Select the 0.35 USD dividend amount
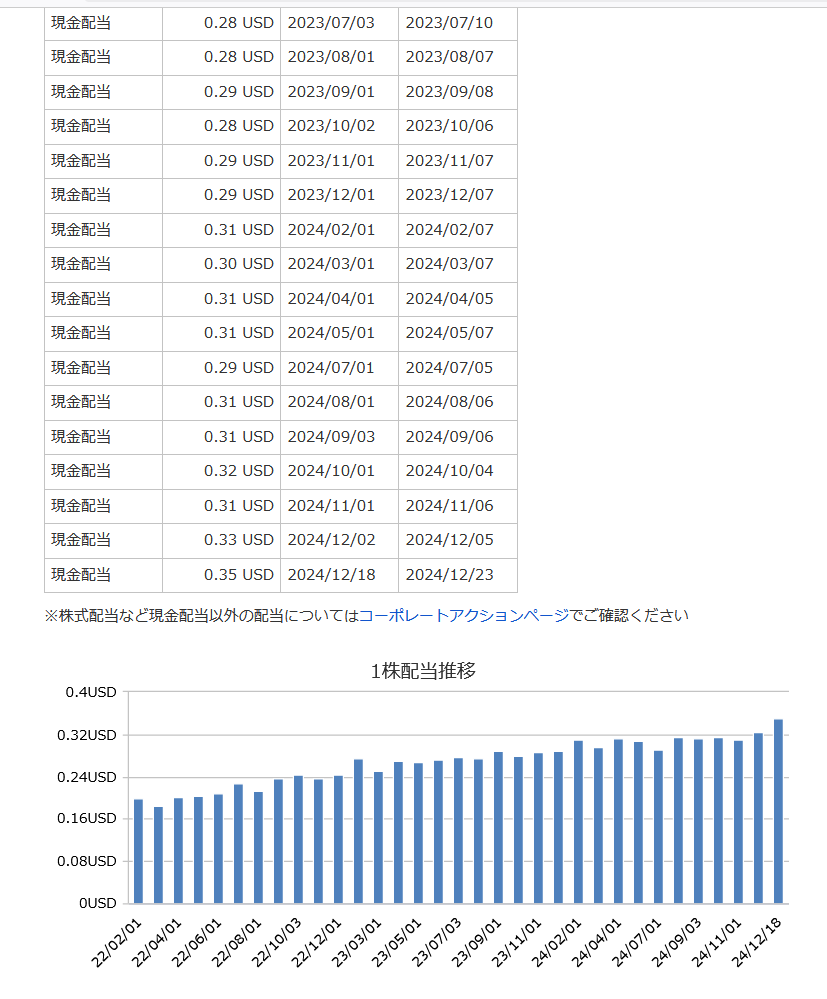 pos(241,575)
